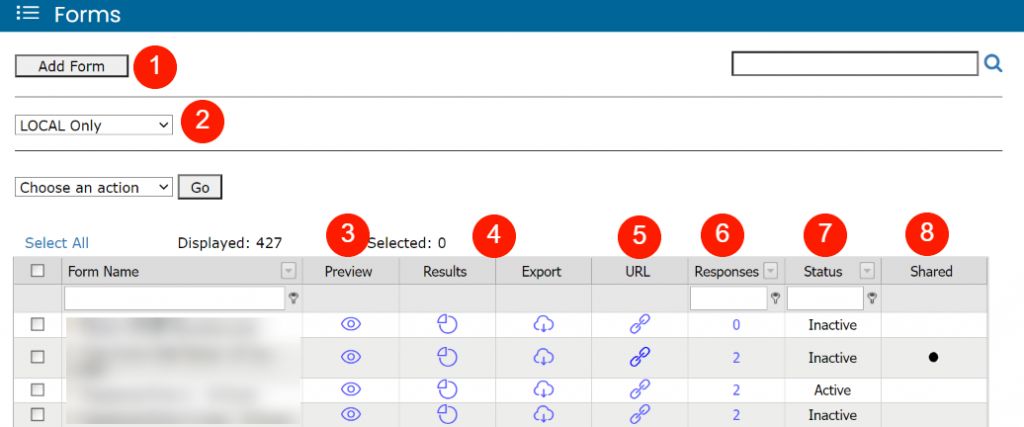Check the box for the shared form row

click(38, 357)
